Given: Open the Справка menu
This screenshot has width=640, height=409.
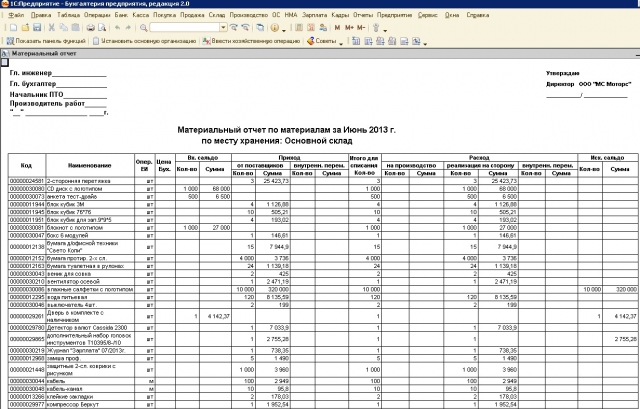Looking at the screenshot, I should pos(478,15).
